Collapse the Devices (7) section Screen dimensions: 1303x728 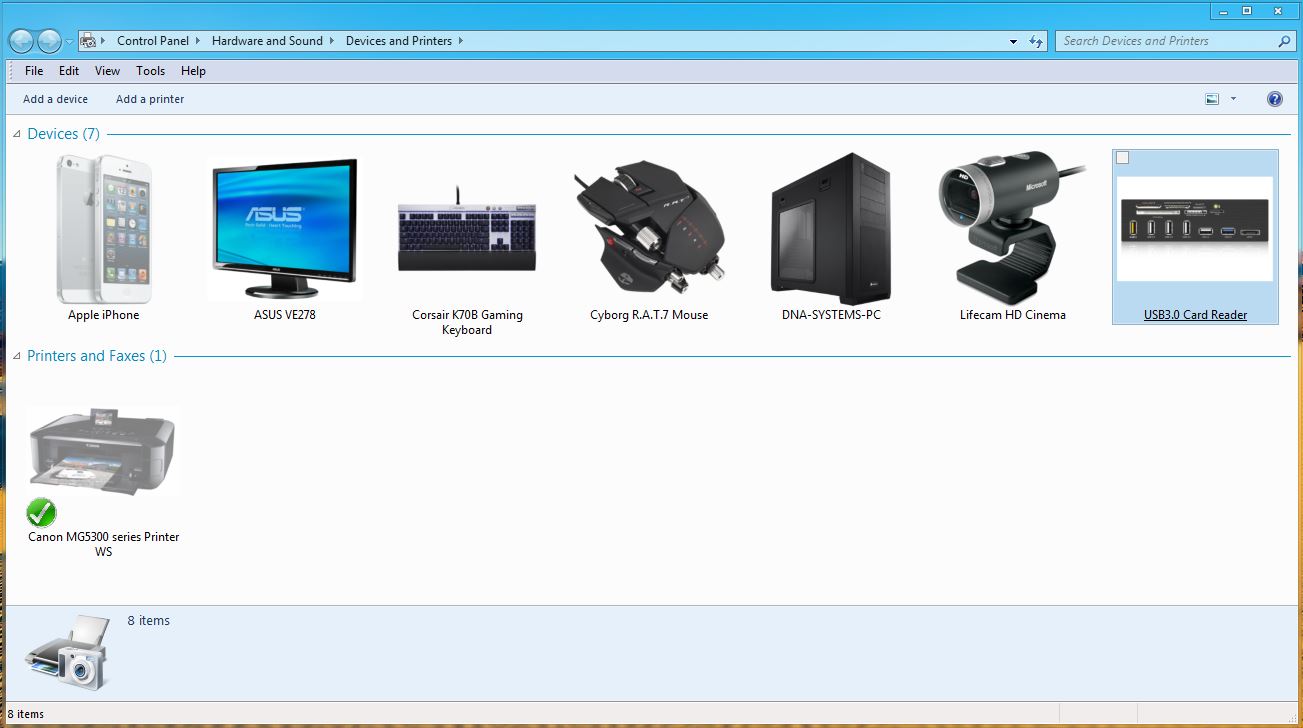(15, 133)
